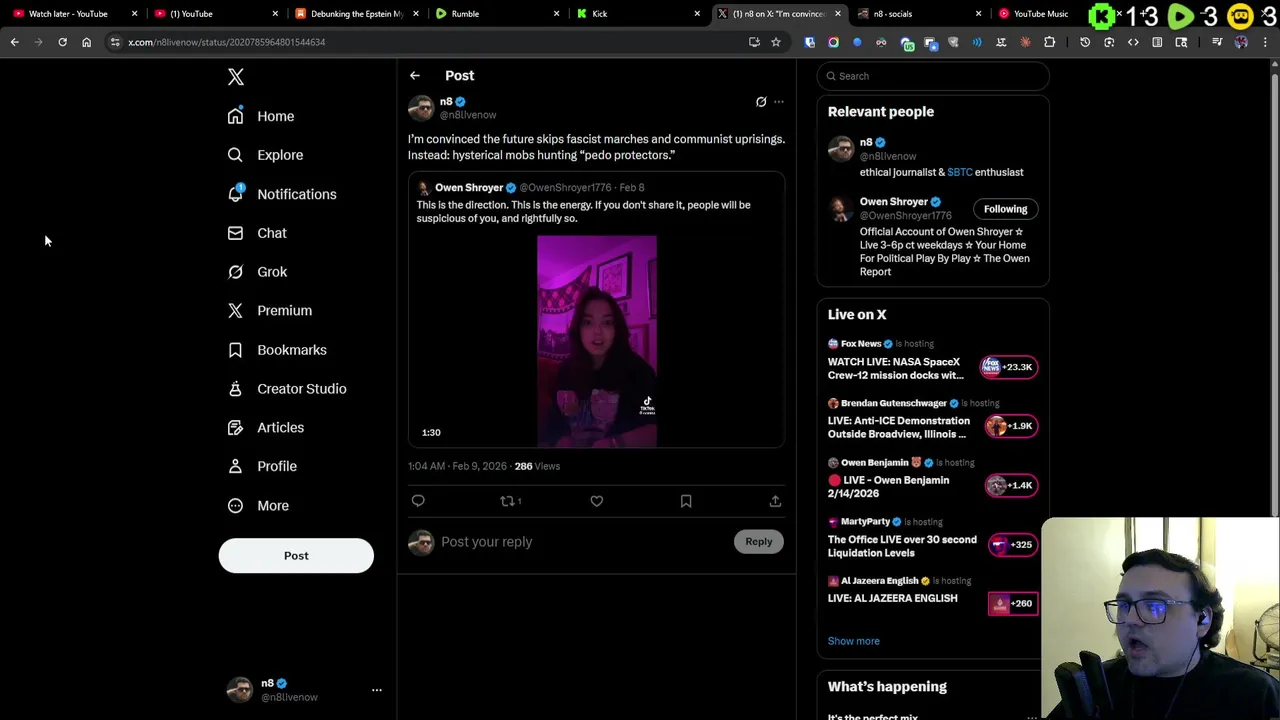This screenshot has width=1280, height=720.
Task: Open Creator Studio from sidebar
Action: [x=287, y=389]
